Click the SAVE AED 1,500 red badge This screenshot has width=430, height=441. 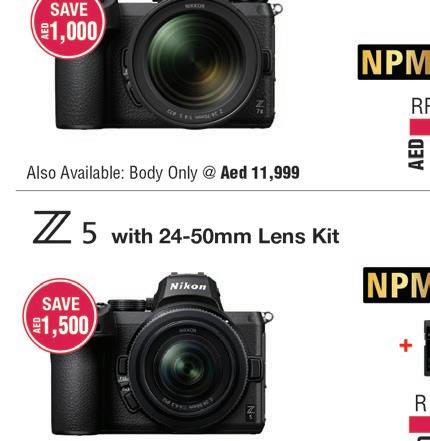60,316
